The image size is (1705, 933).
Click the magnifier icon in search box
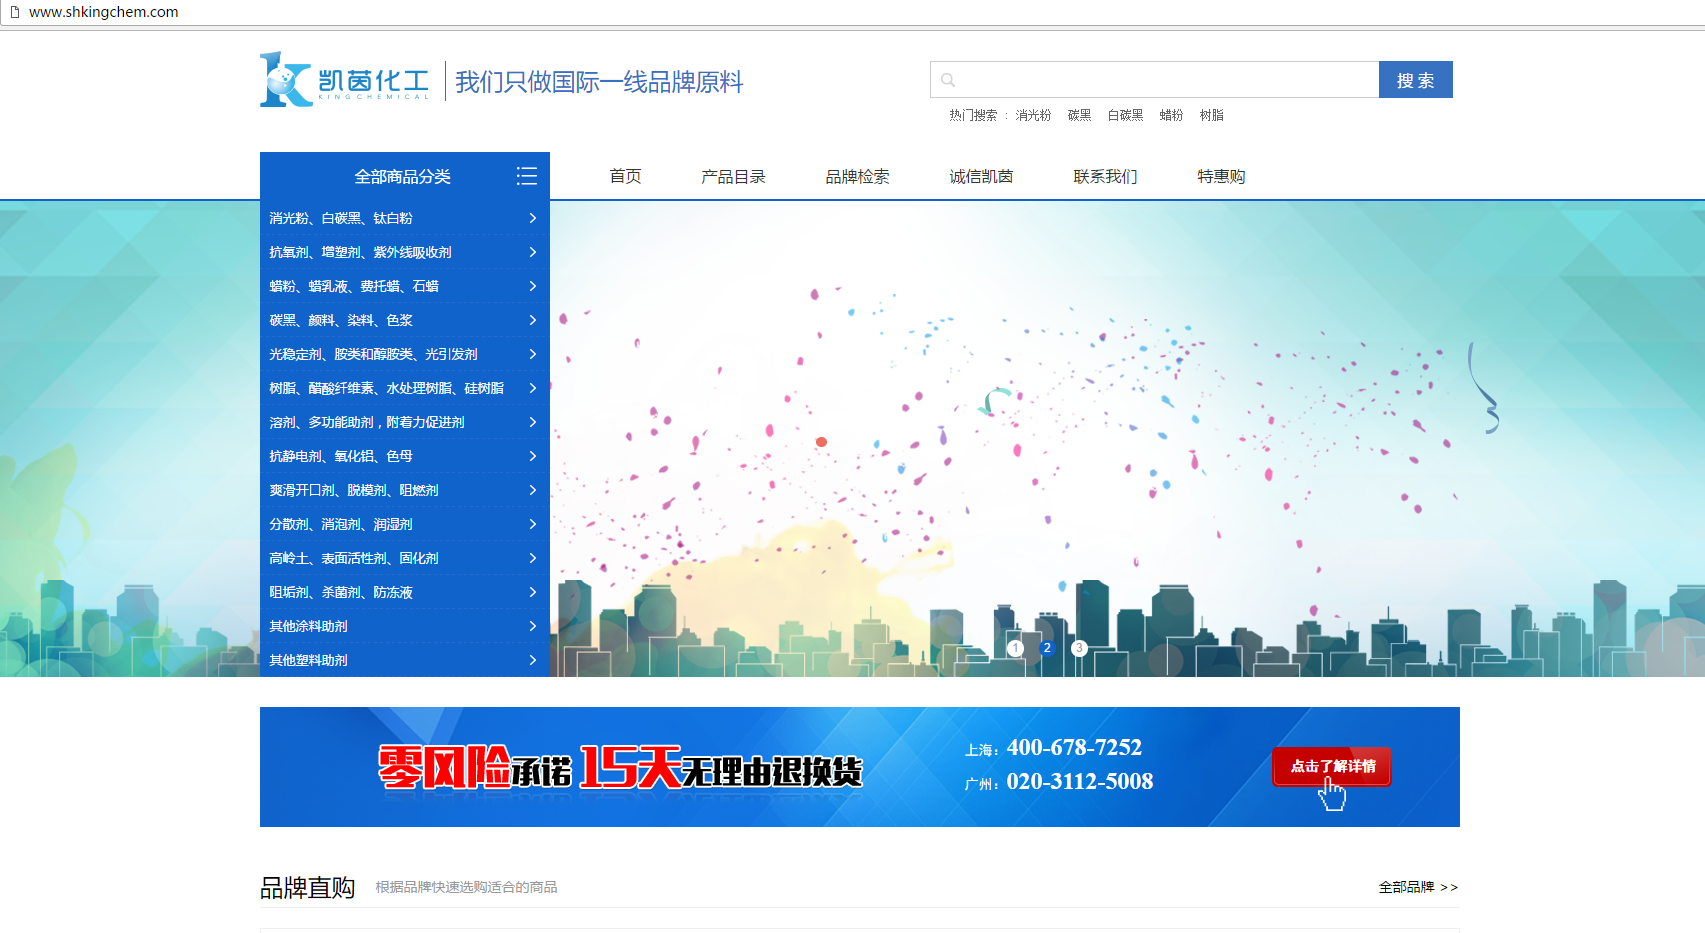948,80
